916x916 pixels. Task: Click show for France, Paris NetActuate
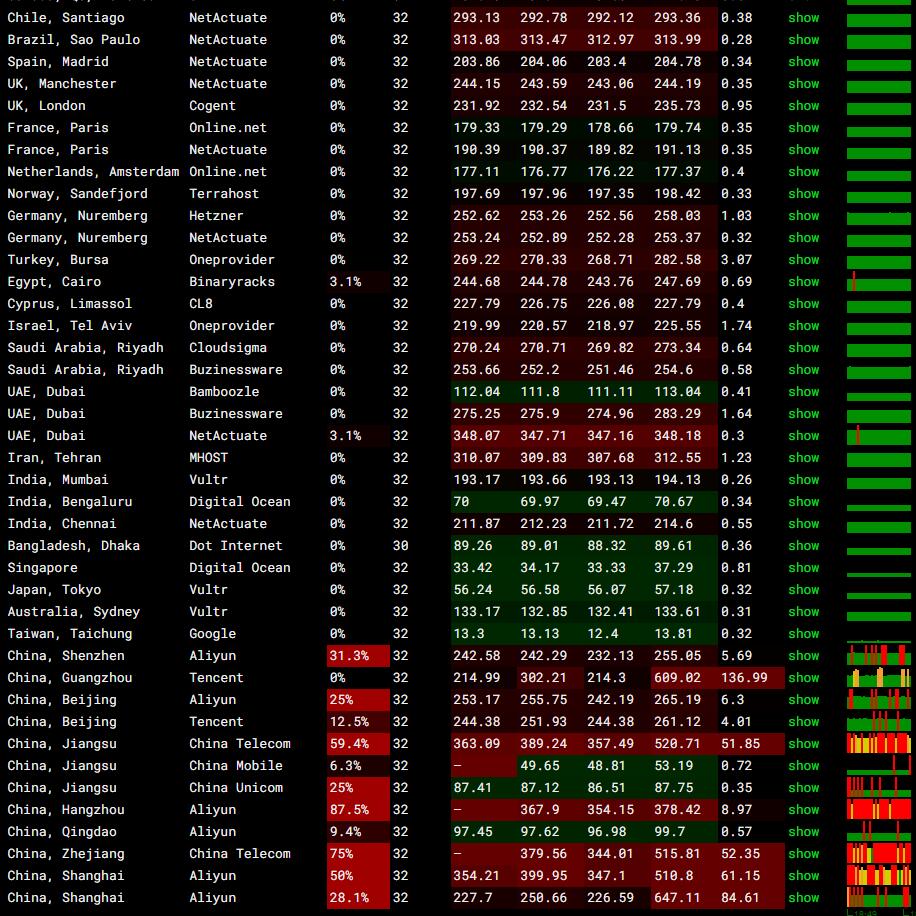(x=803, y=150)
